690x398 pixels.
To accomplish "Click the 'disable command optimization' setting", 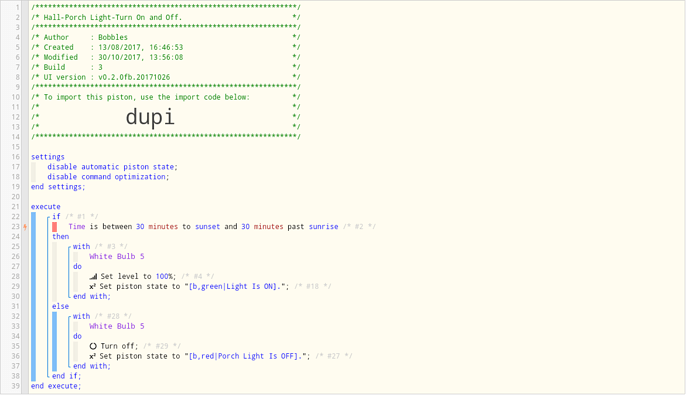I will 108,177.
